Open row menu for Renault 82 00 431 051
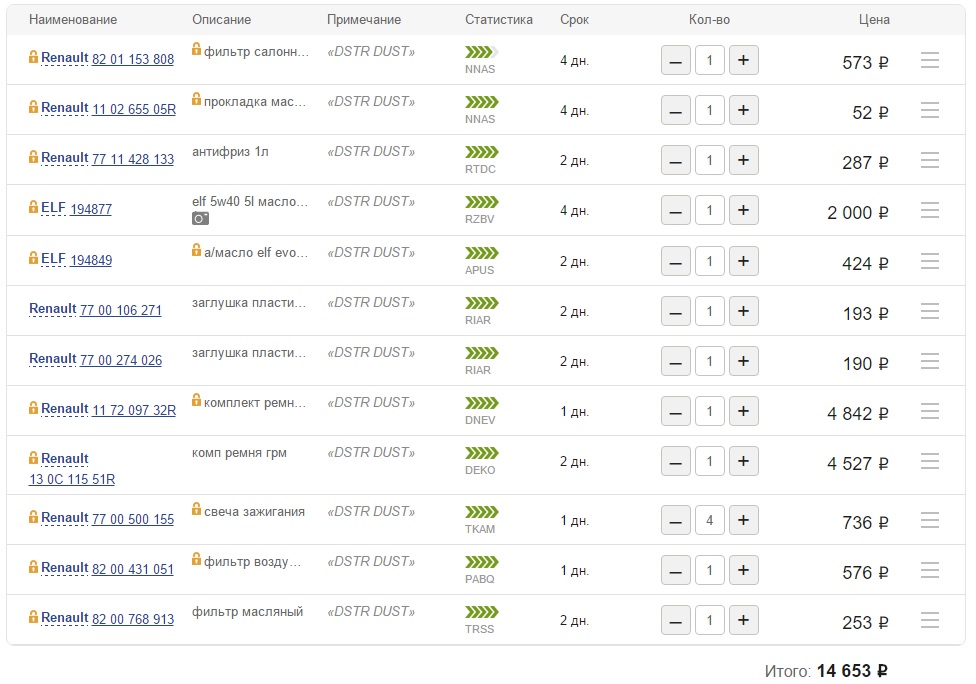976x684 pixels. (929, 570)
